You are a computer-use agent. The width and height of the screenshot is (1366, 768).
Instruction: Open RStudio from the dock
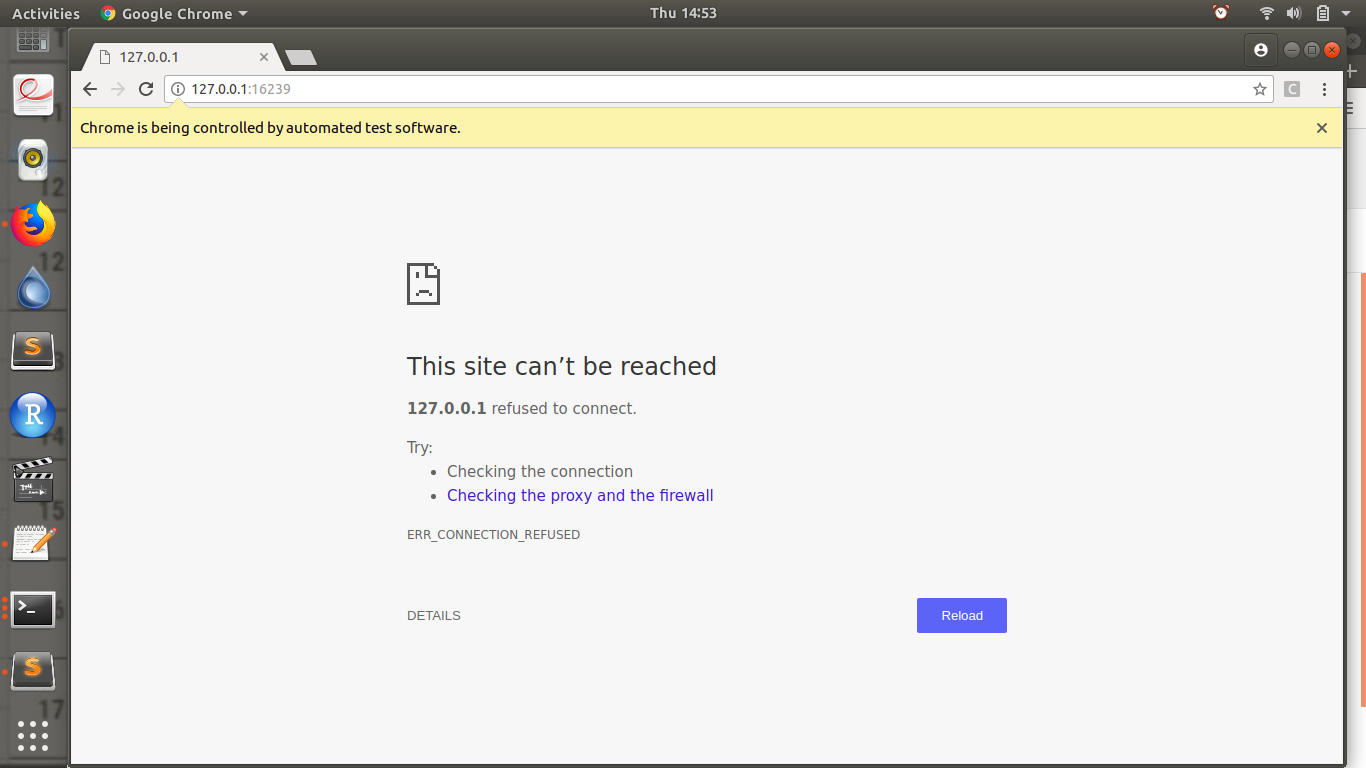coord(33,415)
